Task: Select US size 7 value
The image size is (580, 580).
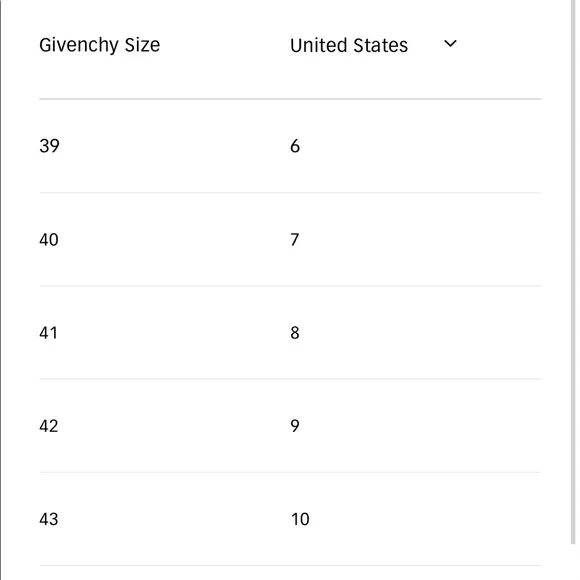Action: 294,240
